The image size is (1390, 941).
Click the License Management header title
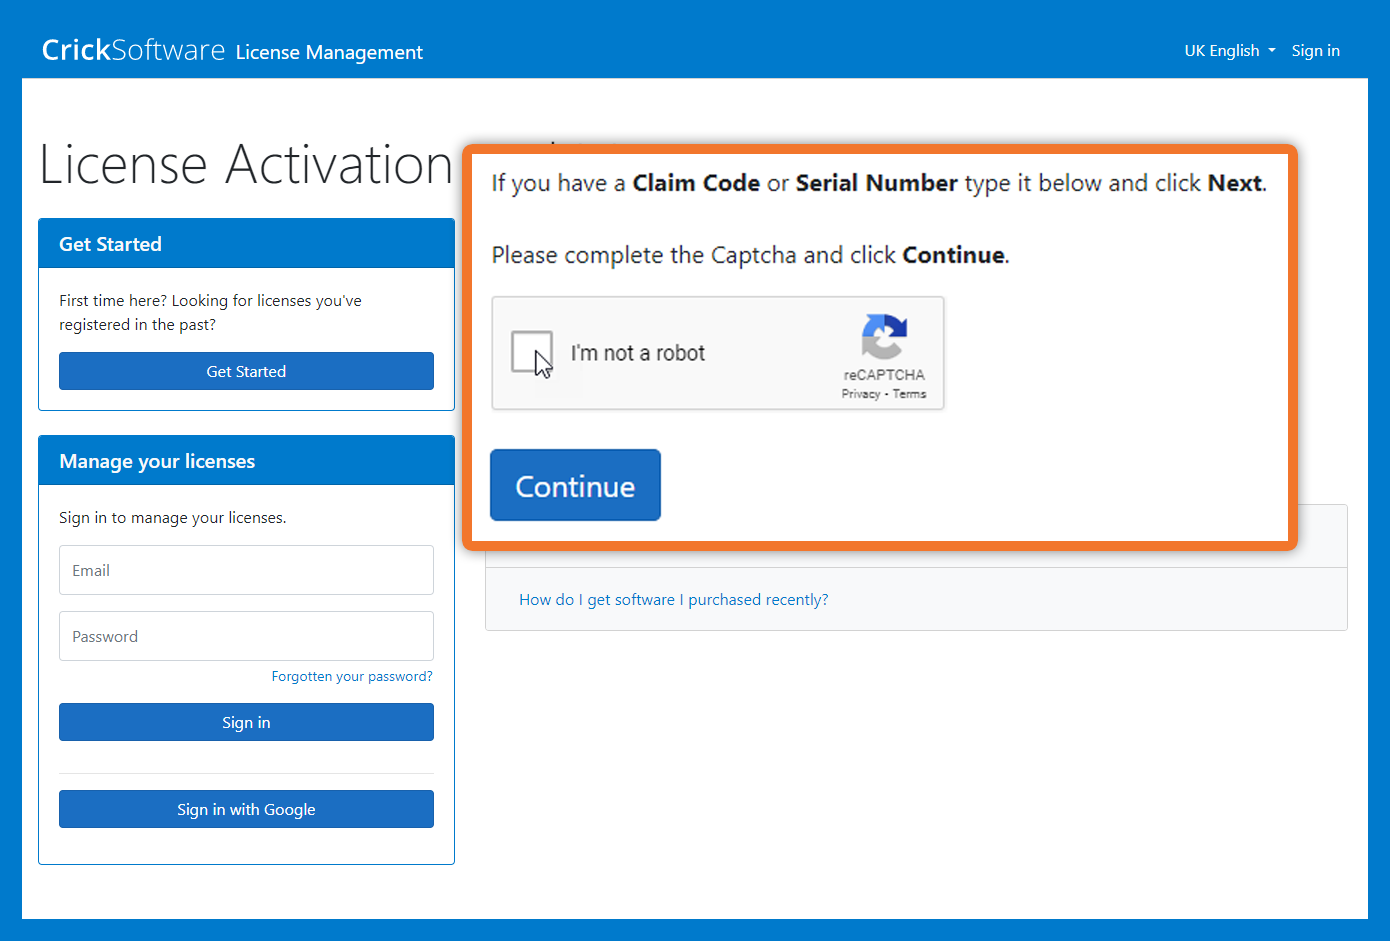pos(329,52)
